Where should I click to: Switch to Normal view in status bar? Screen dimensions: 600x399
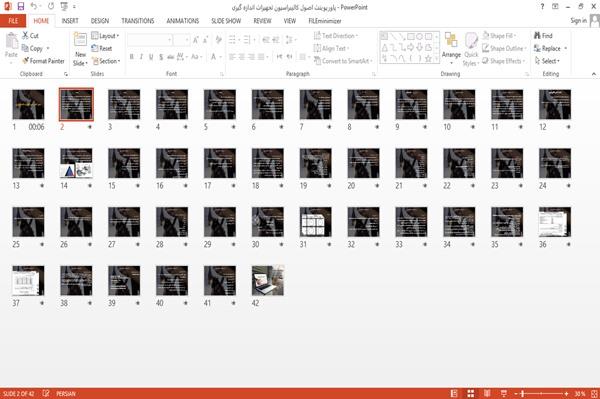pos(454,393)
